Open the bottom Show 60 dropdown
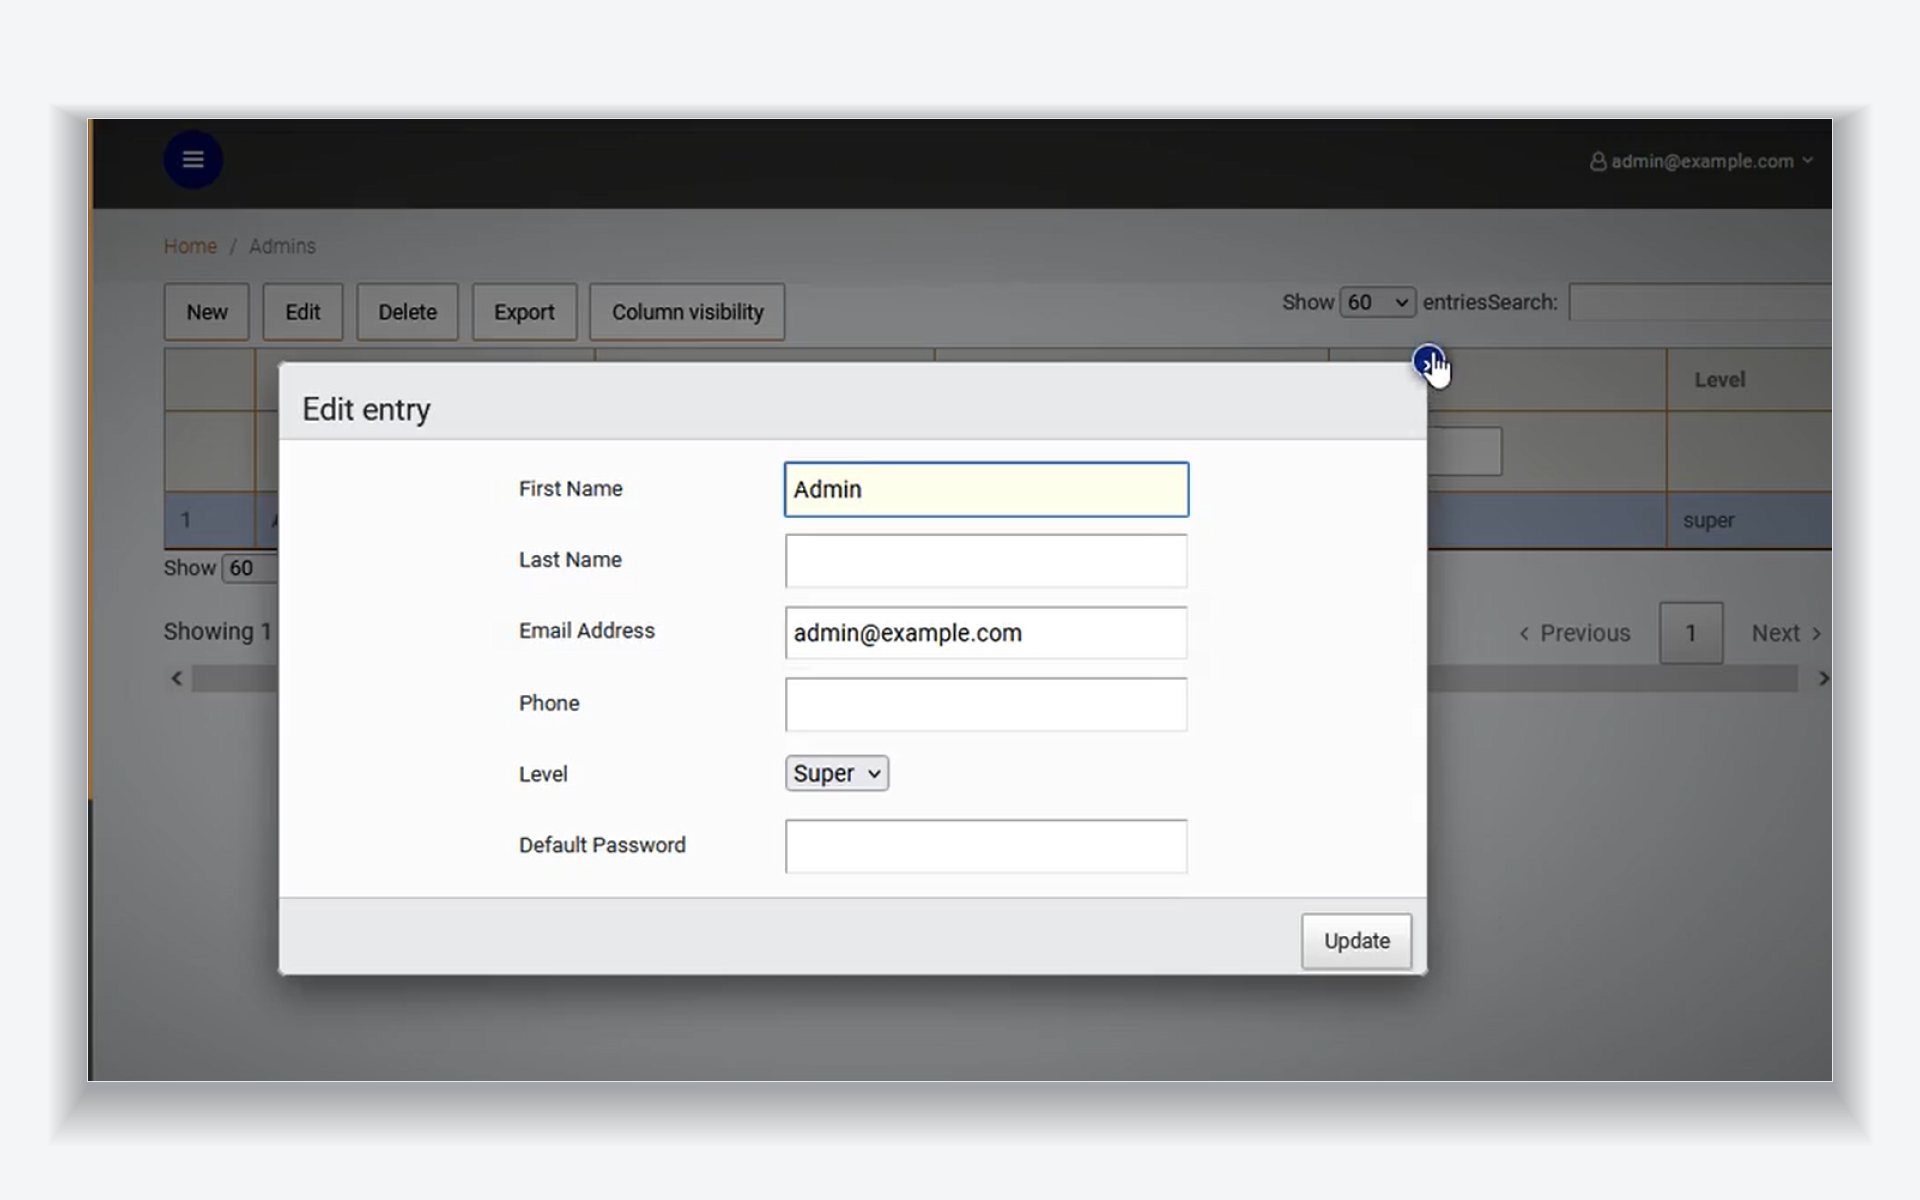The height and width of the screenshot is (1200, 1920). (250, 568)
